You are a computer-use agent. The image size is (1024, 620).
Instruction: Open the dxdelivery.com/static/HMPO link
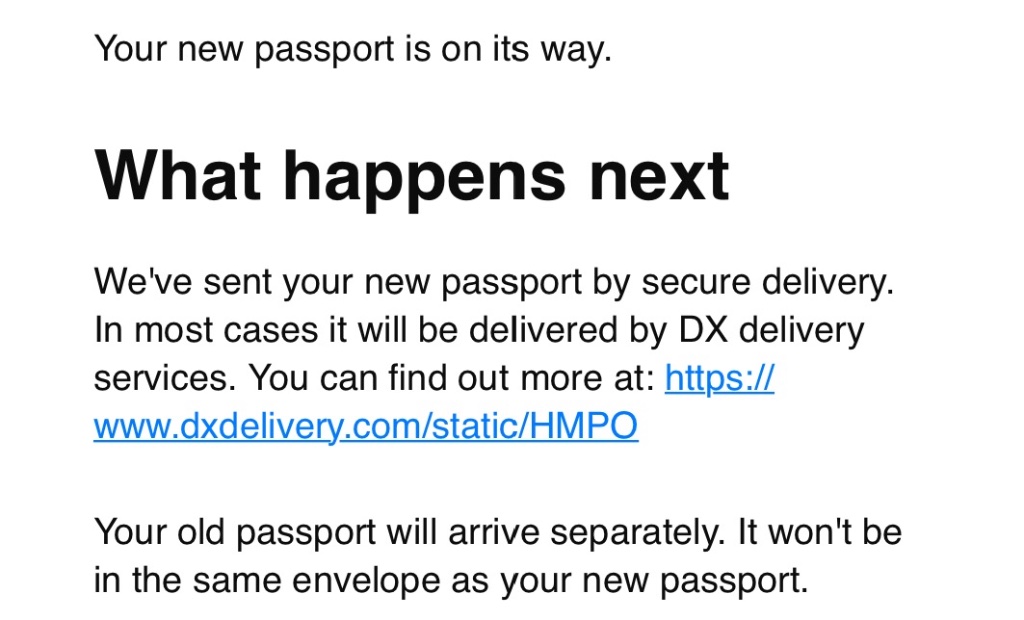[x=366, y=426]
